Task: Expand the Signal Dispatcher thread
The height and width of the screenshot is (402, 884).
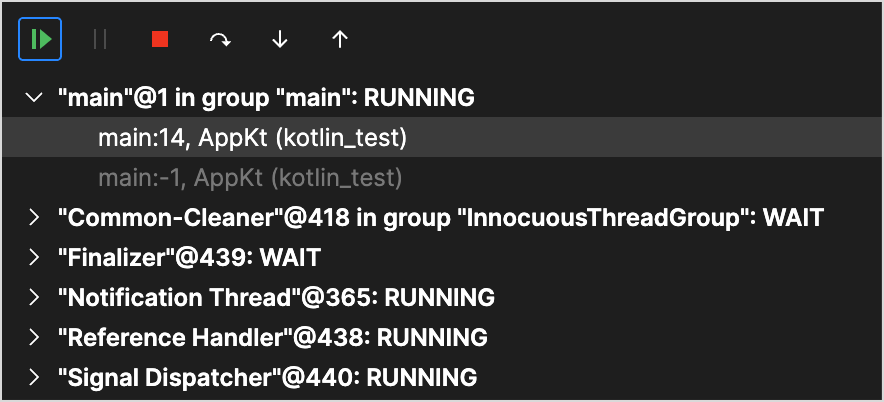Action: coord(34,378)
